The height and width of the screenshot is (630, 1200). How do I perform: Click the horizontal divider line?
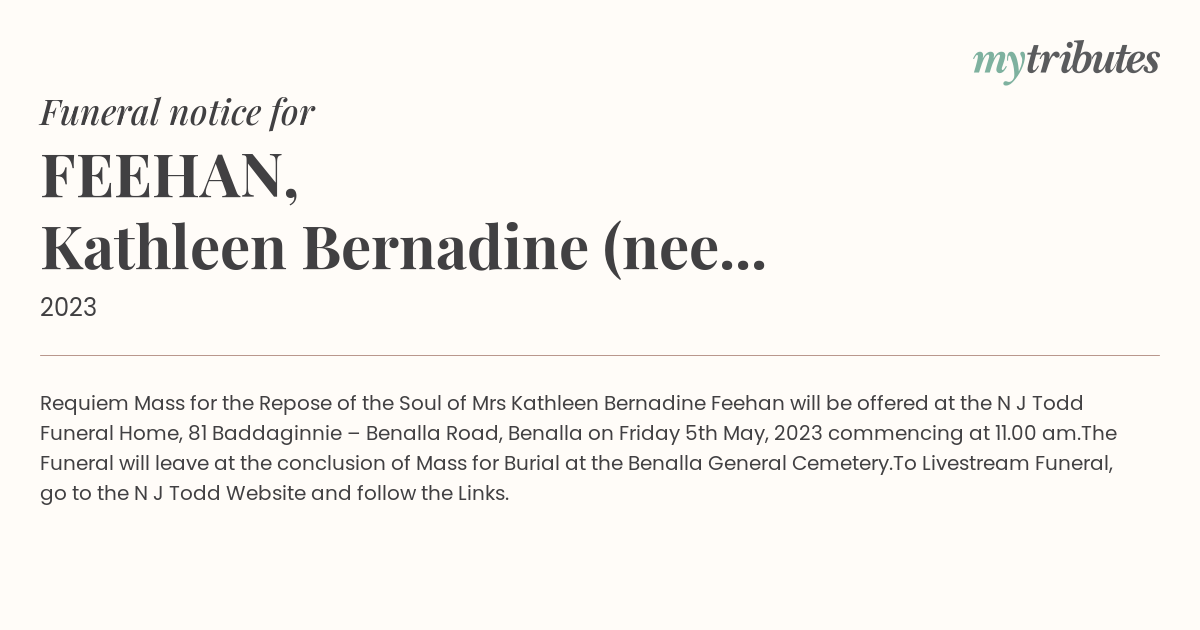pos(600,355)
